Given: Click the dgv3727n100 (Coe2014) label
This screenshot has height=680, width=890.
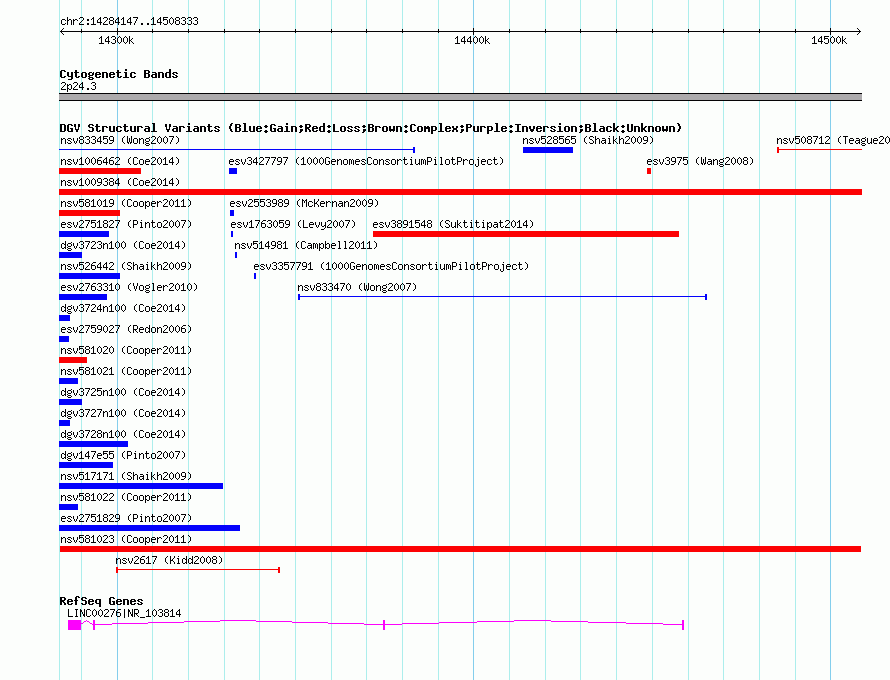Looking at the screenshot, I should (123, 413).
